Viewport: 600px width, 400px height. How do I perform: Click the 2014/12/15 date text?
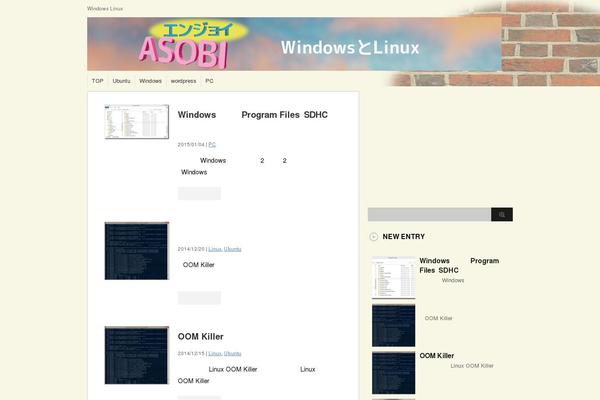[191, 354]
